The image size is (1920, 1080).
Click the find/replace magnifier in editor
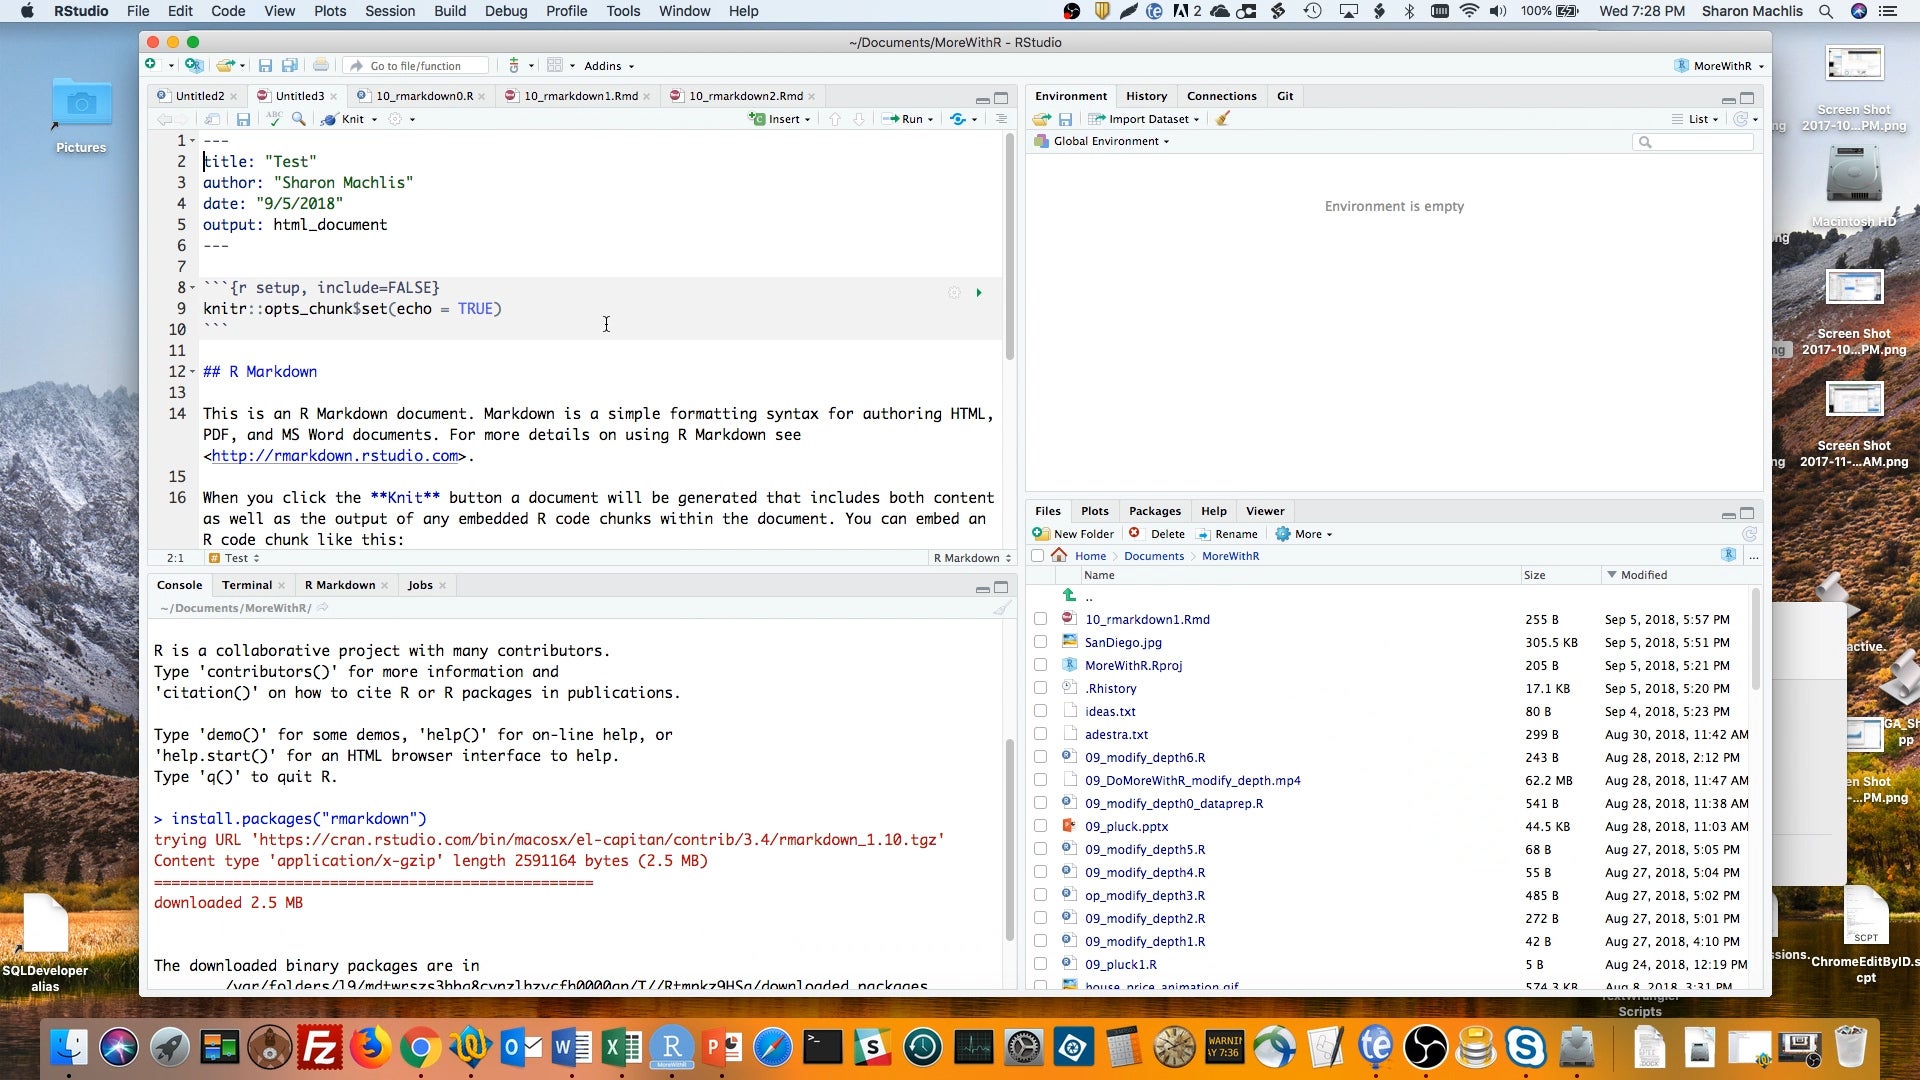click(x=298, y=119)
